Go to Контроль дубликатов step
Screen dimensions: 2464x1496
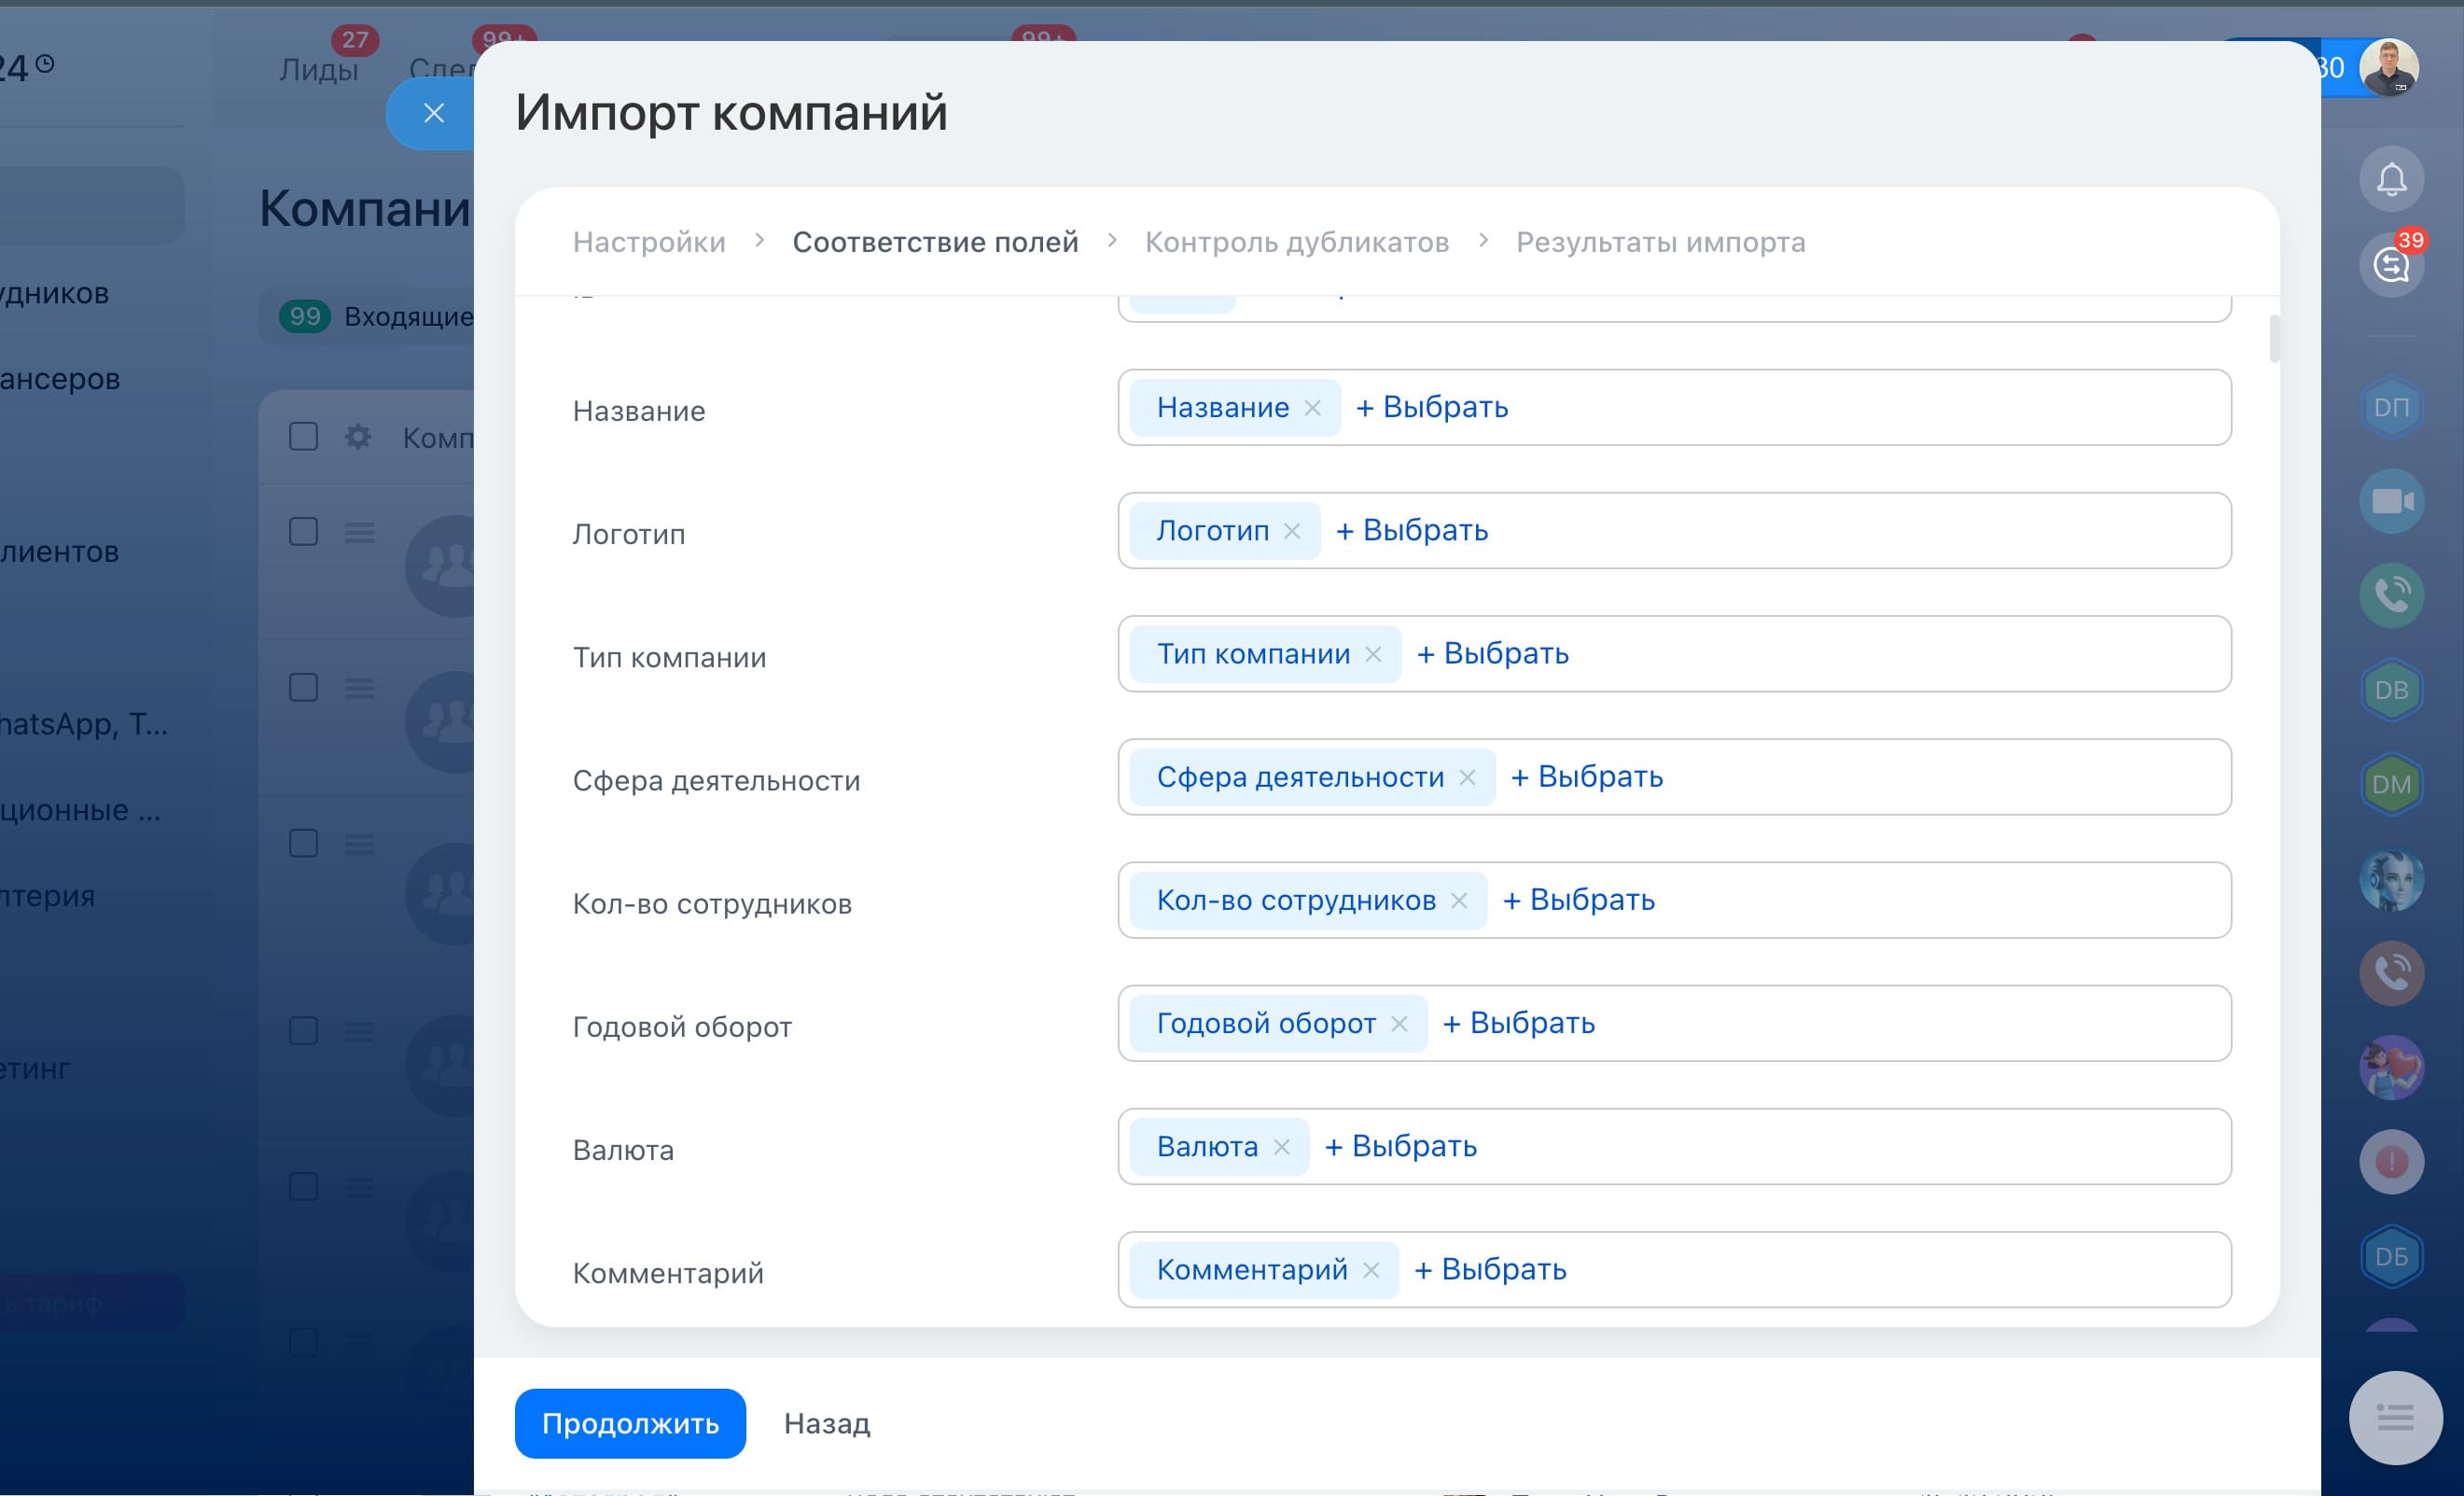tap(1297, 242)
